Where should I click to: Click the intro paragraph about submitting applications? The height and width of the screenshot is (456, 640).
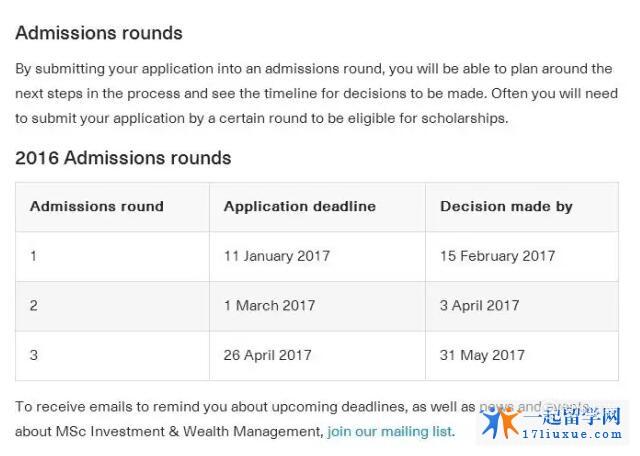[316, 93]
